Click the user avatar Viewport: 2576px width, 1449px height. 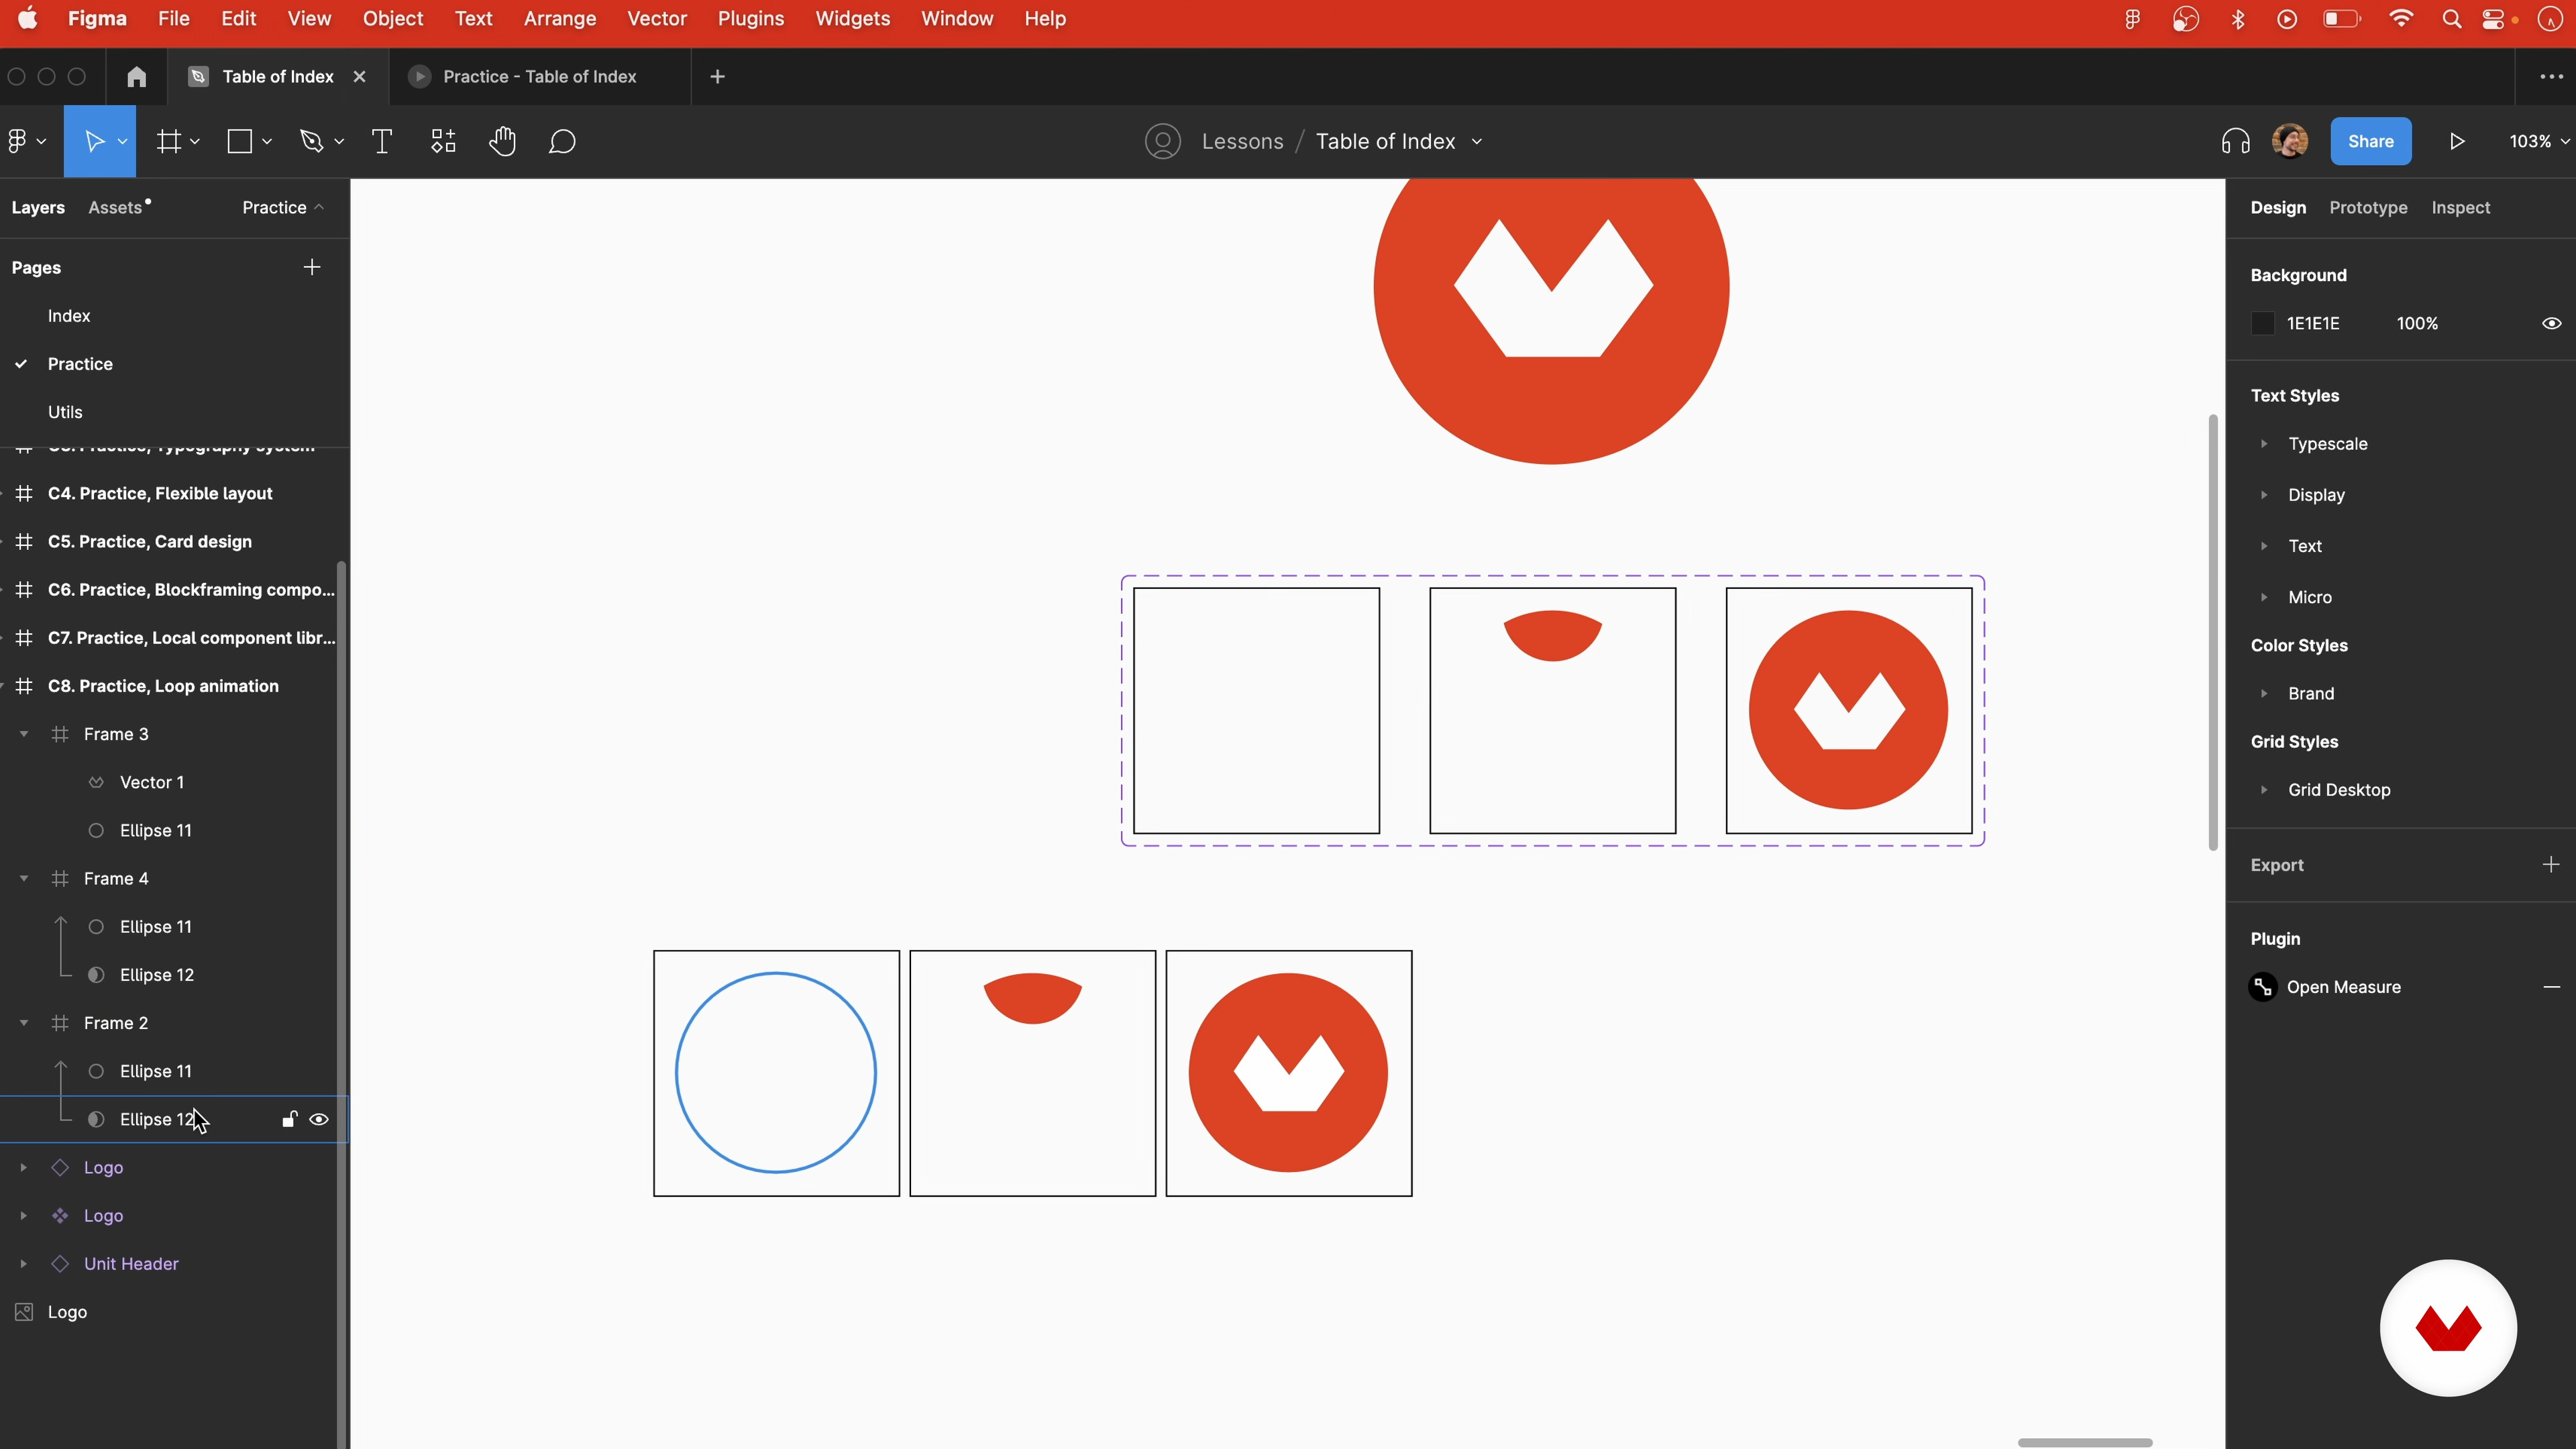pos(2289,141)
